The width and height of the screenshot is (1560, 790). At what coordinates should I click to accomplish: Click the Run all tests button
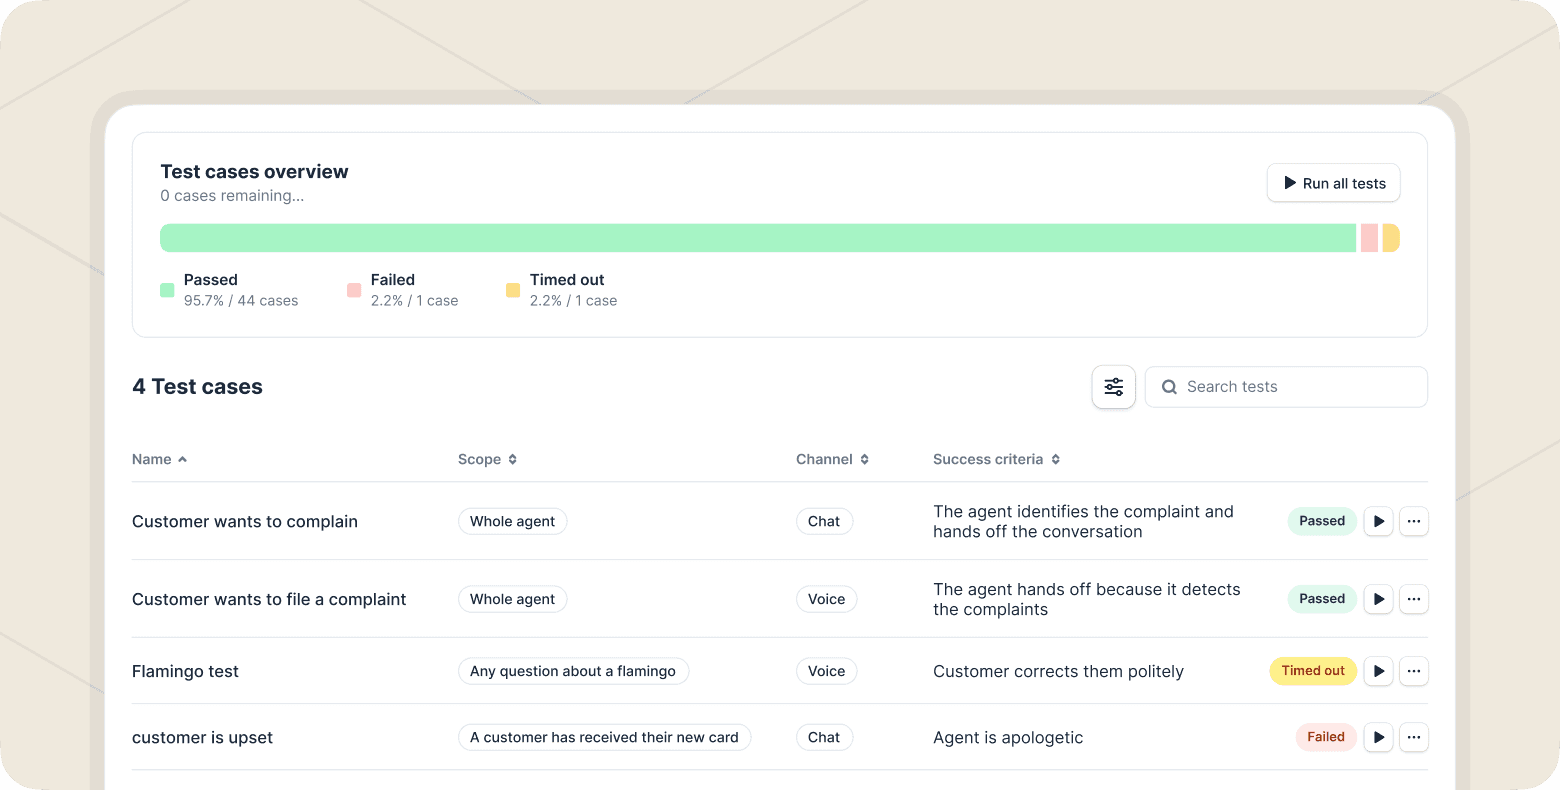pos(1333,183)
